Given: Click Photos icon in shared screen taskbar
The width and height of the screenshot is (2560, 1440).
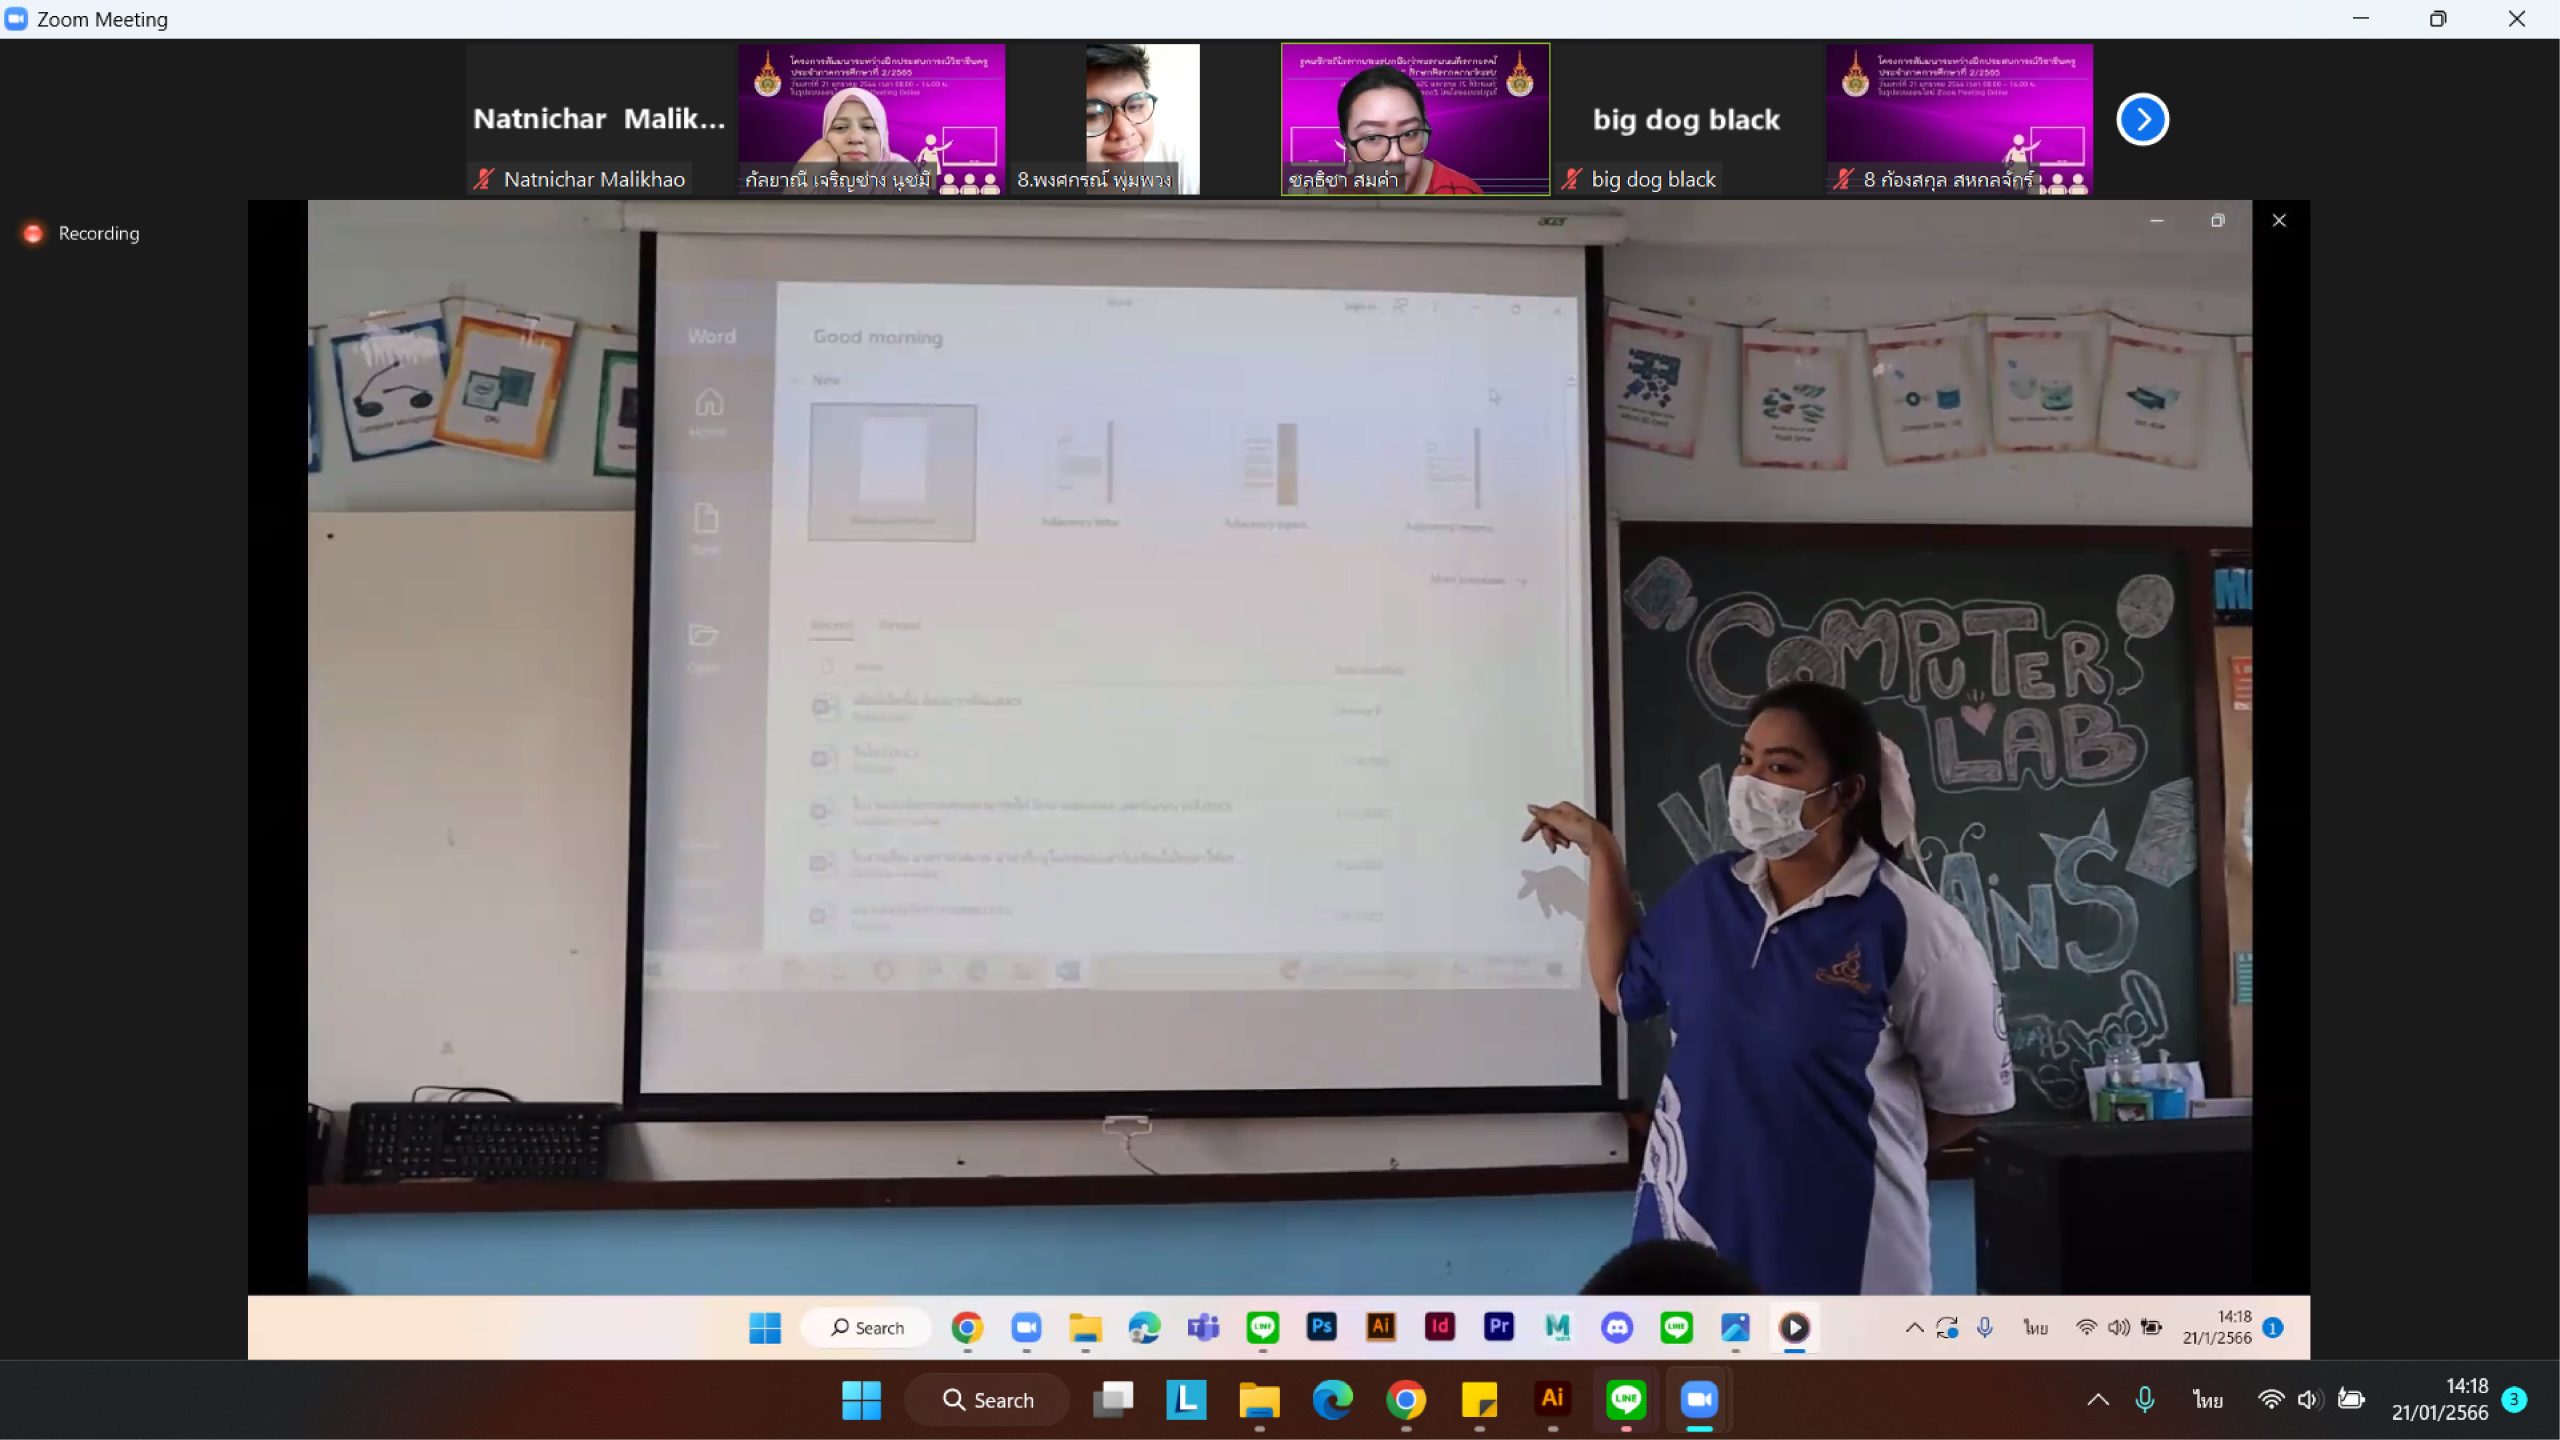Looking at the screenshot, I should (1735, 1328).
